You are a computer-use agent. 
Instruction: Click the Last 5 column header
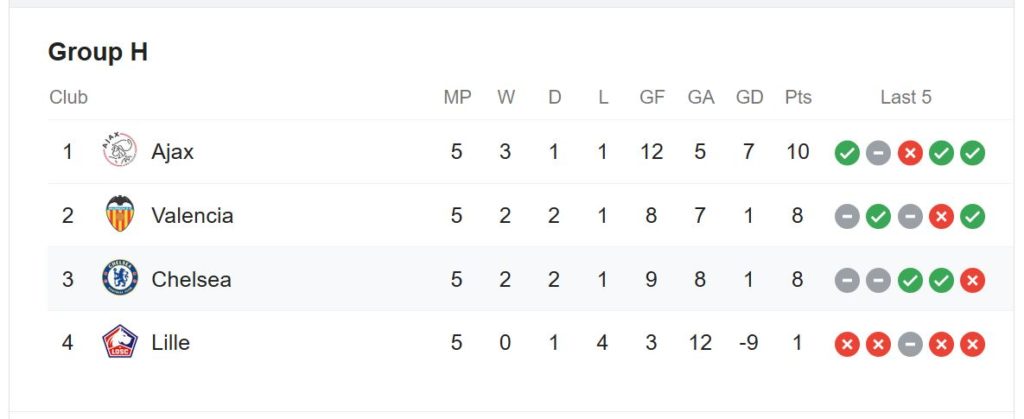tap(906, 97)
